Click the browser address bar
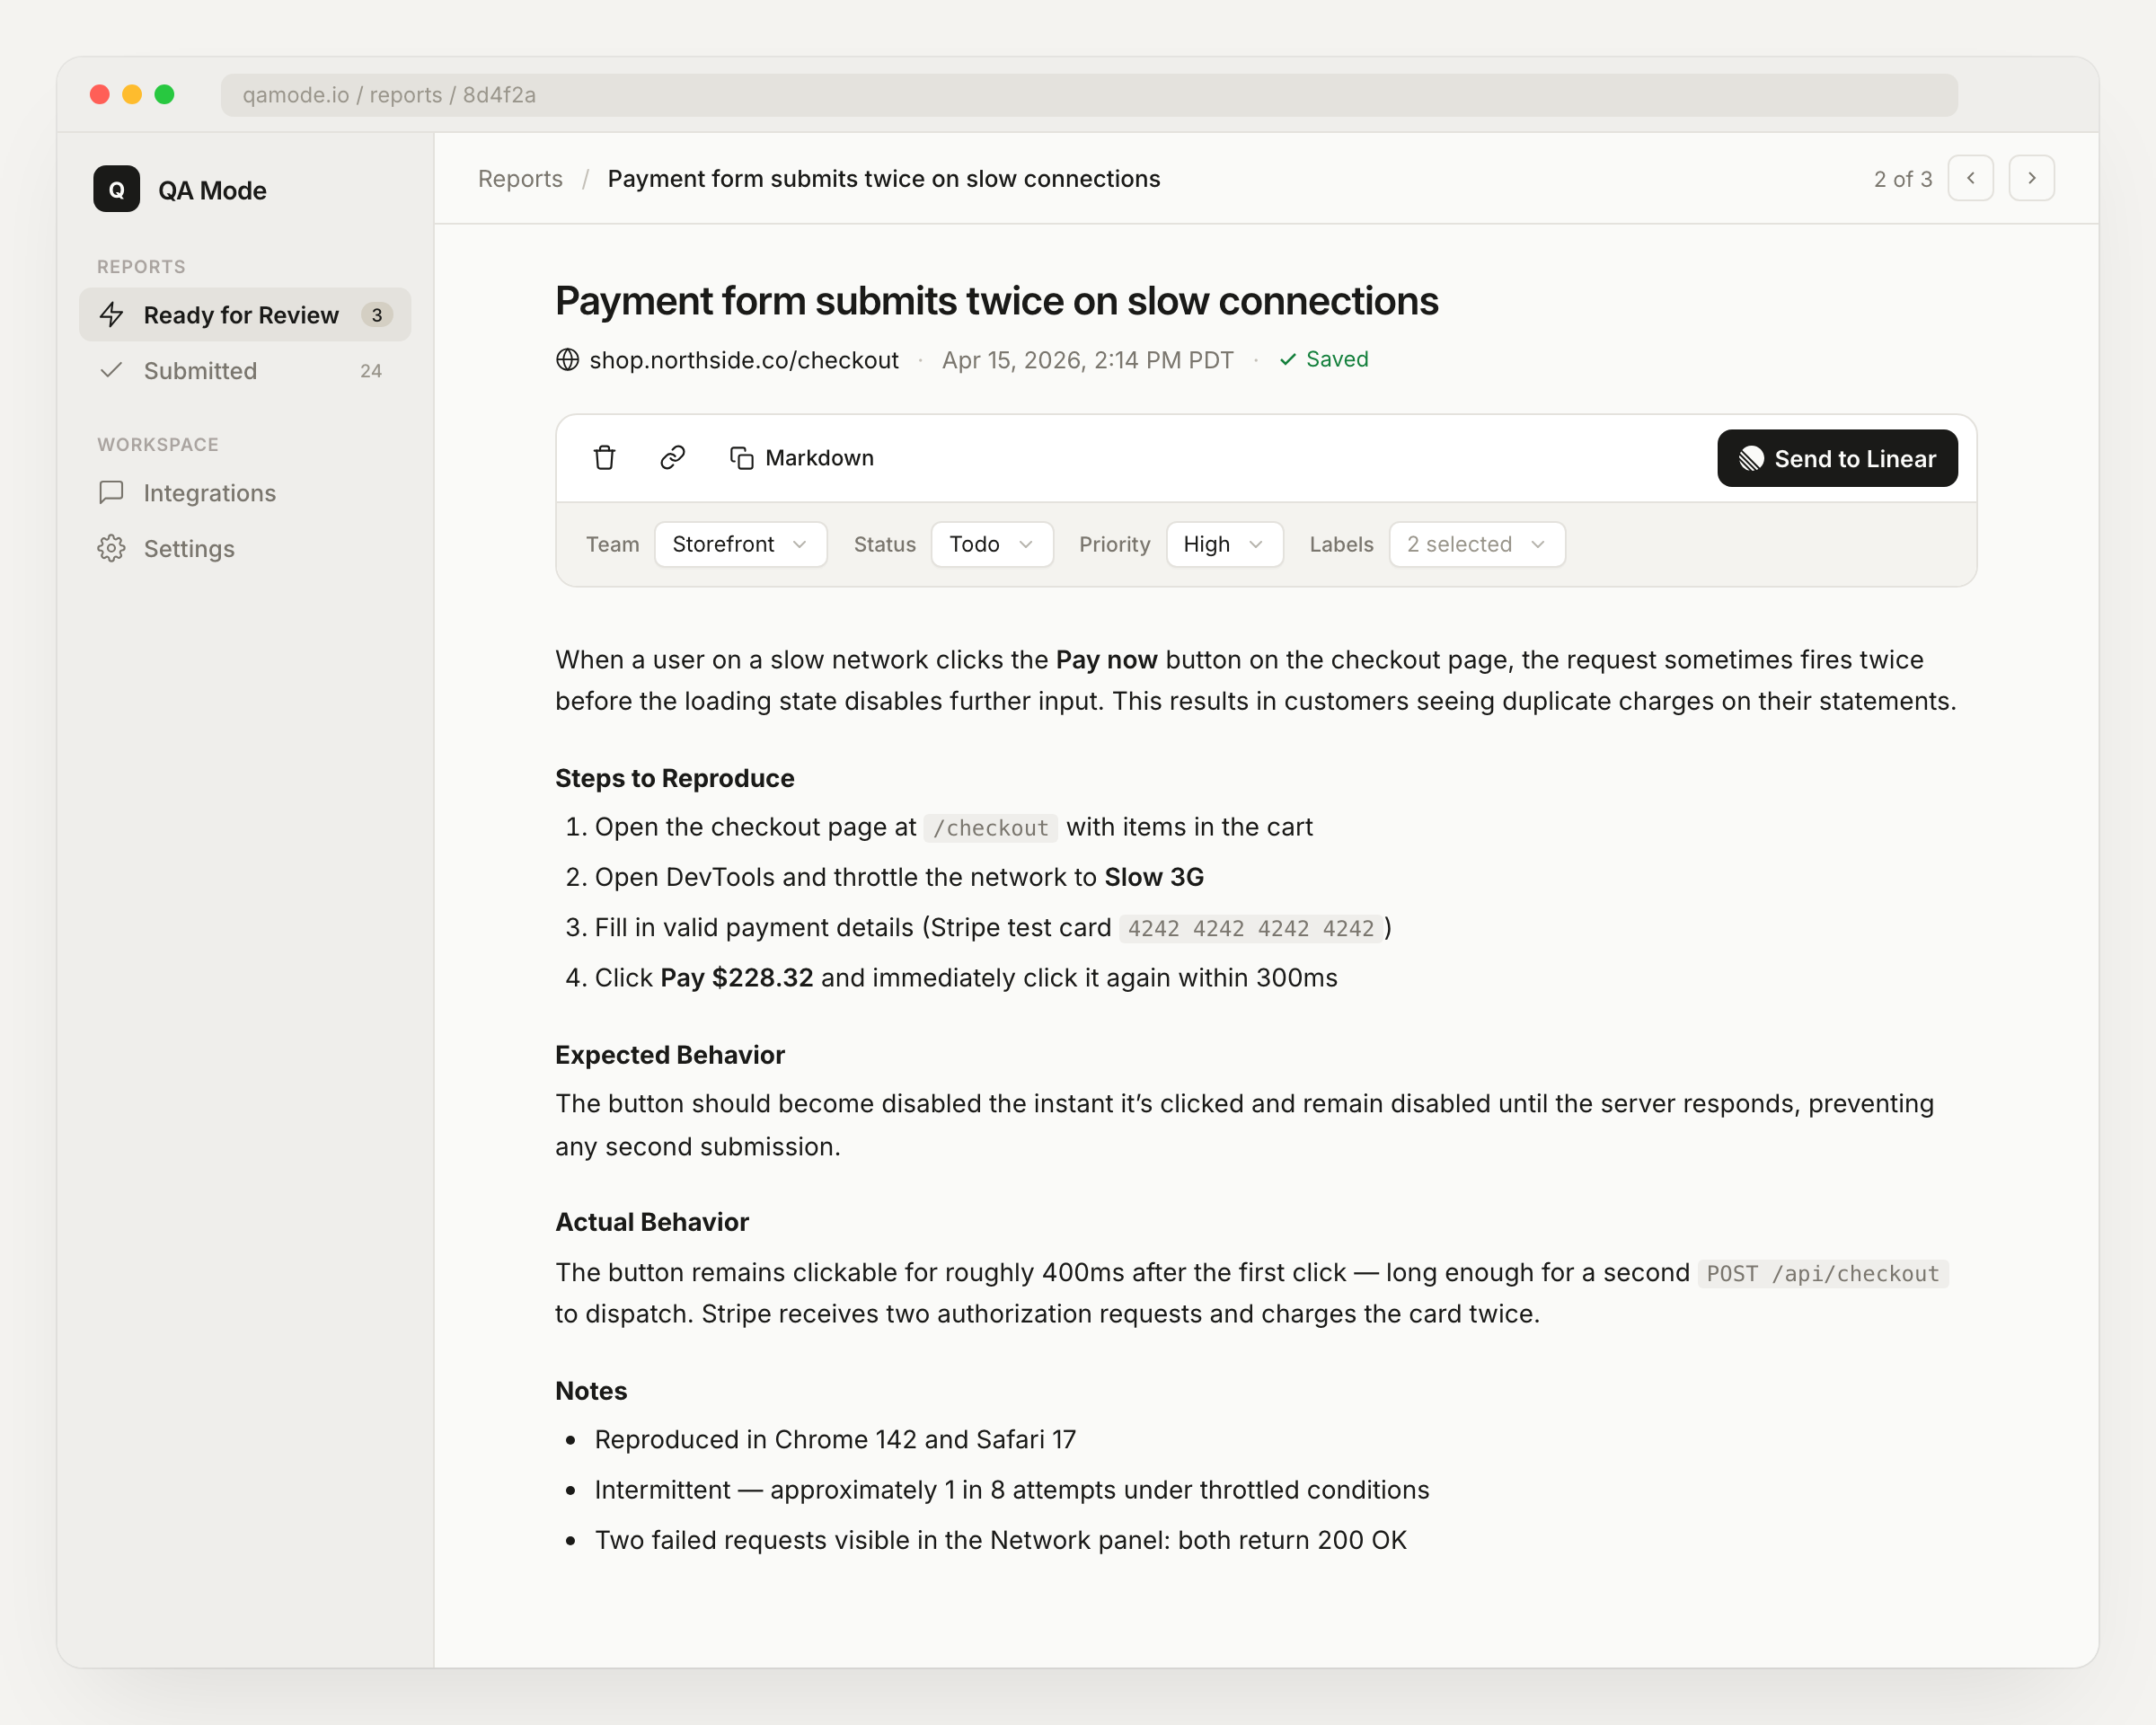 tap(1088, 95)
